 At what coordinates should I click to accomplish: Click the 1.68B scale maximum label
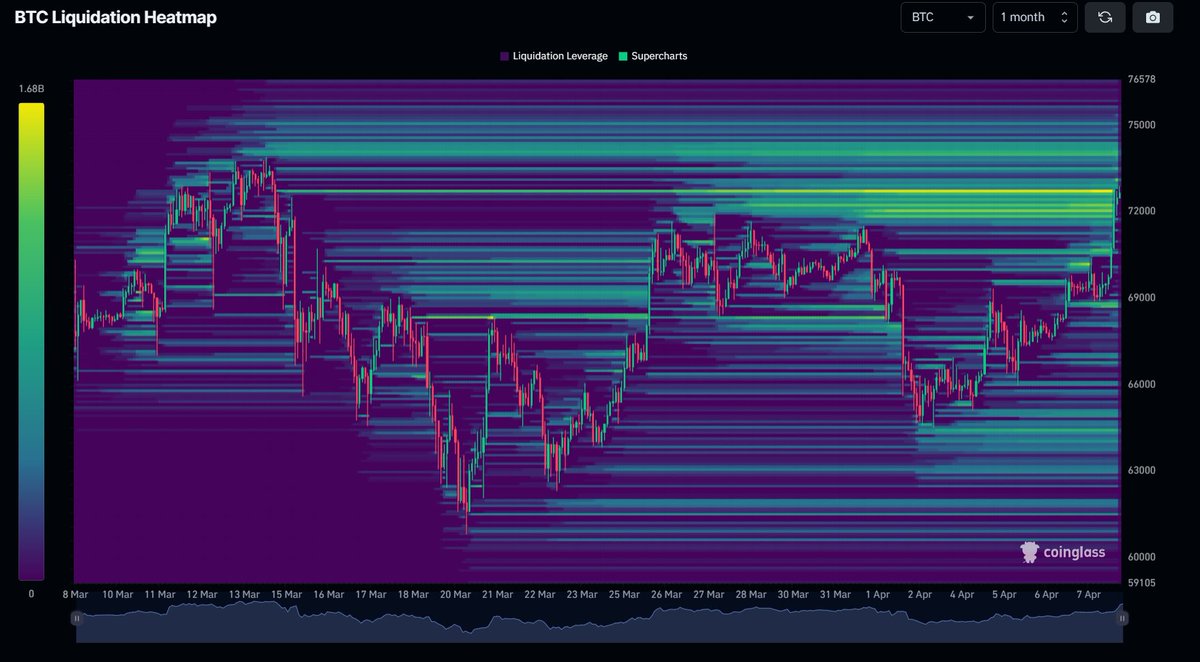click(31, 90)
